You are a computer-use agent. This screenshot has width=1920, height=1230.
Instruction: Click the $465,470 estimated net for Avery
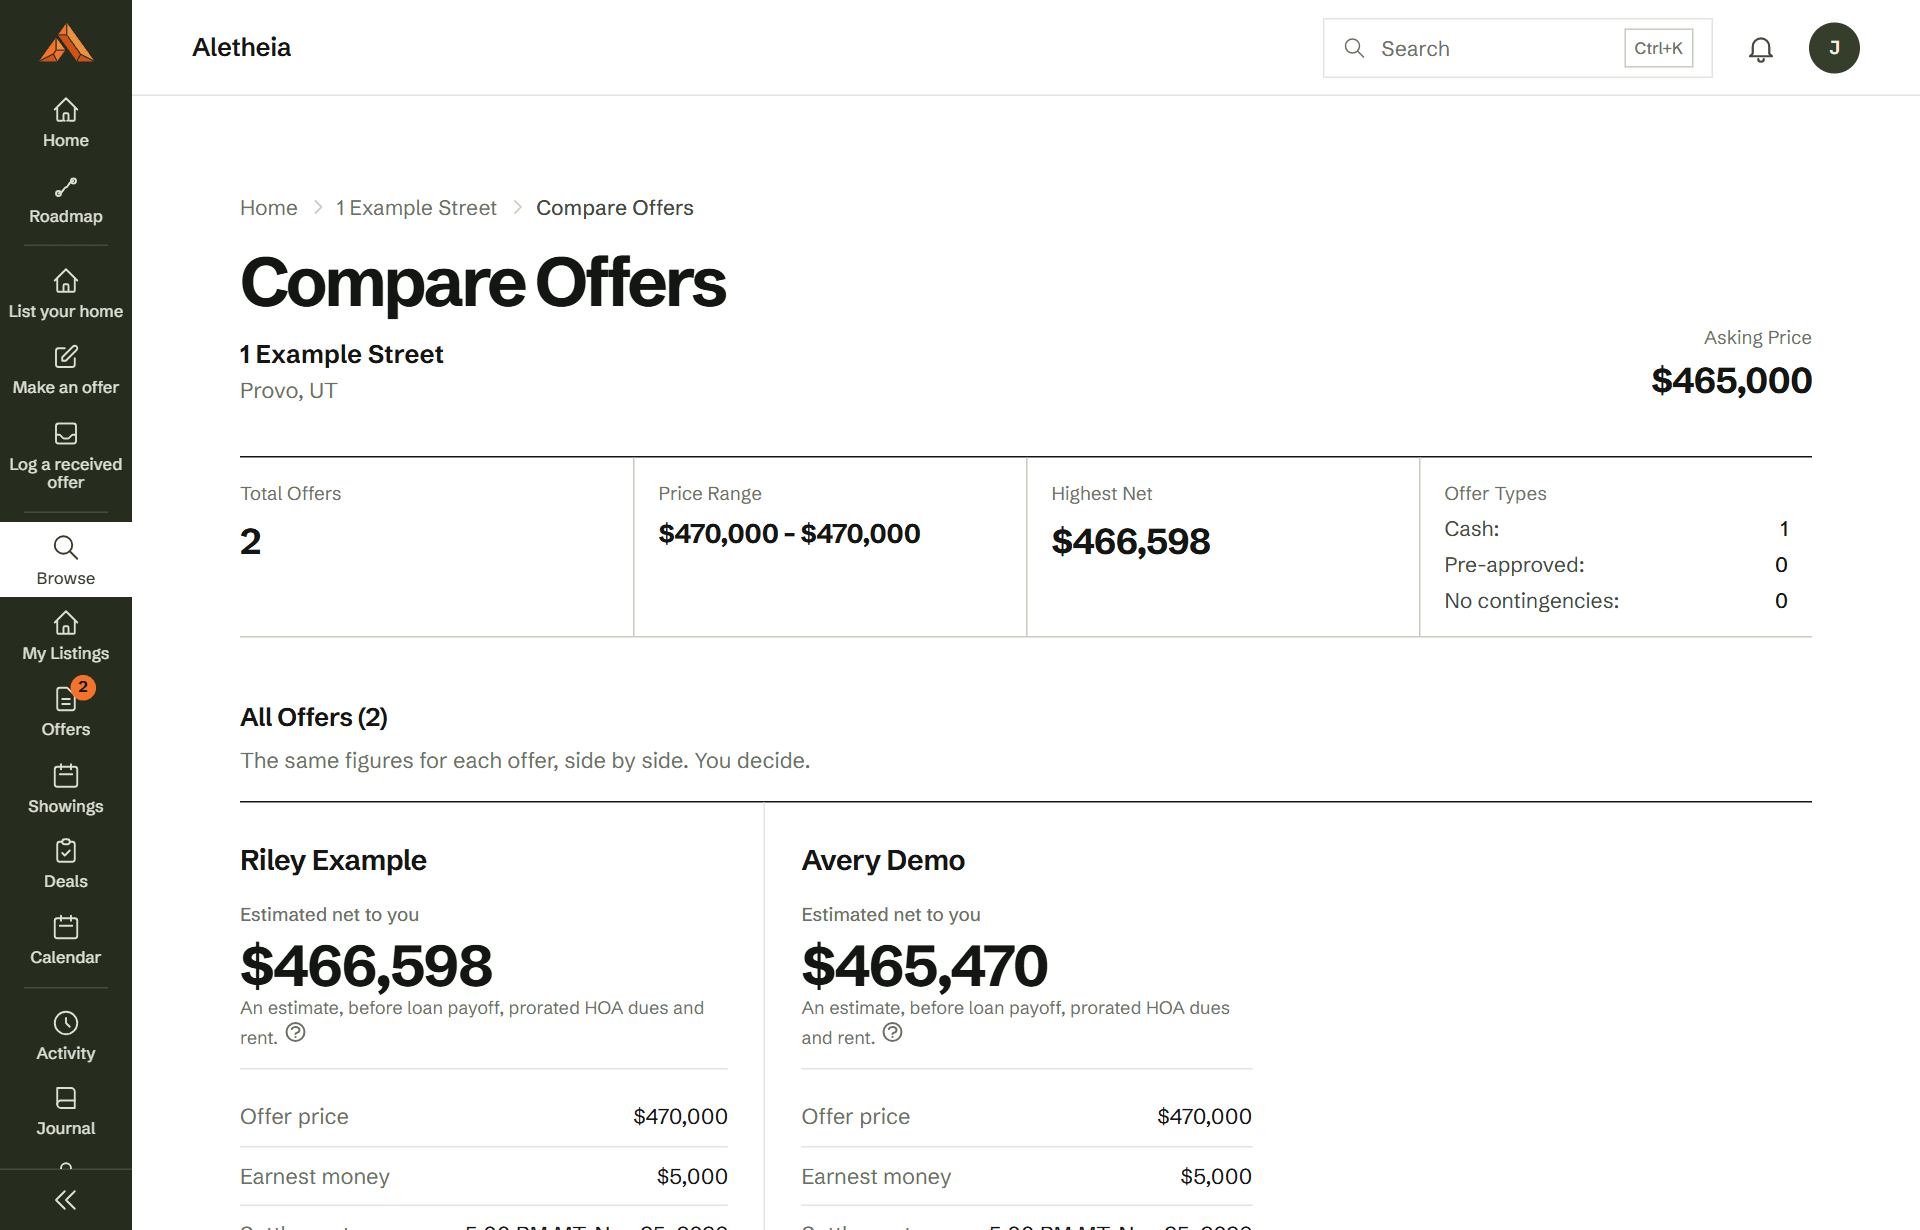click(925, 966)
